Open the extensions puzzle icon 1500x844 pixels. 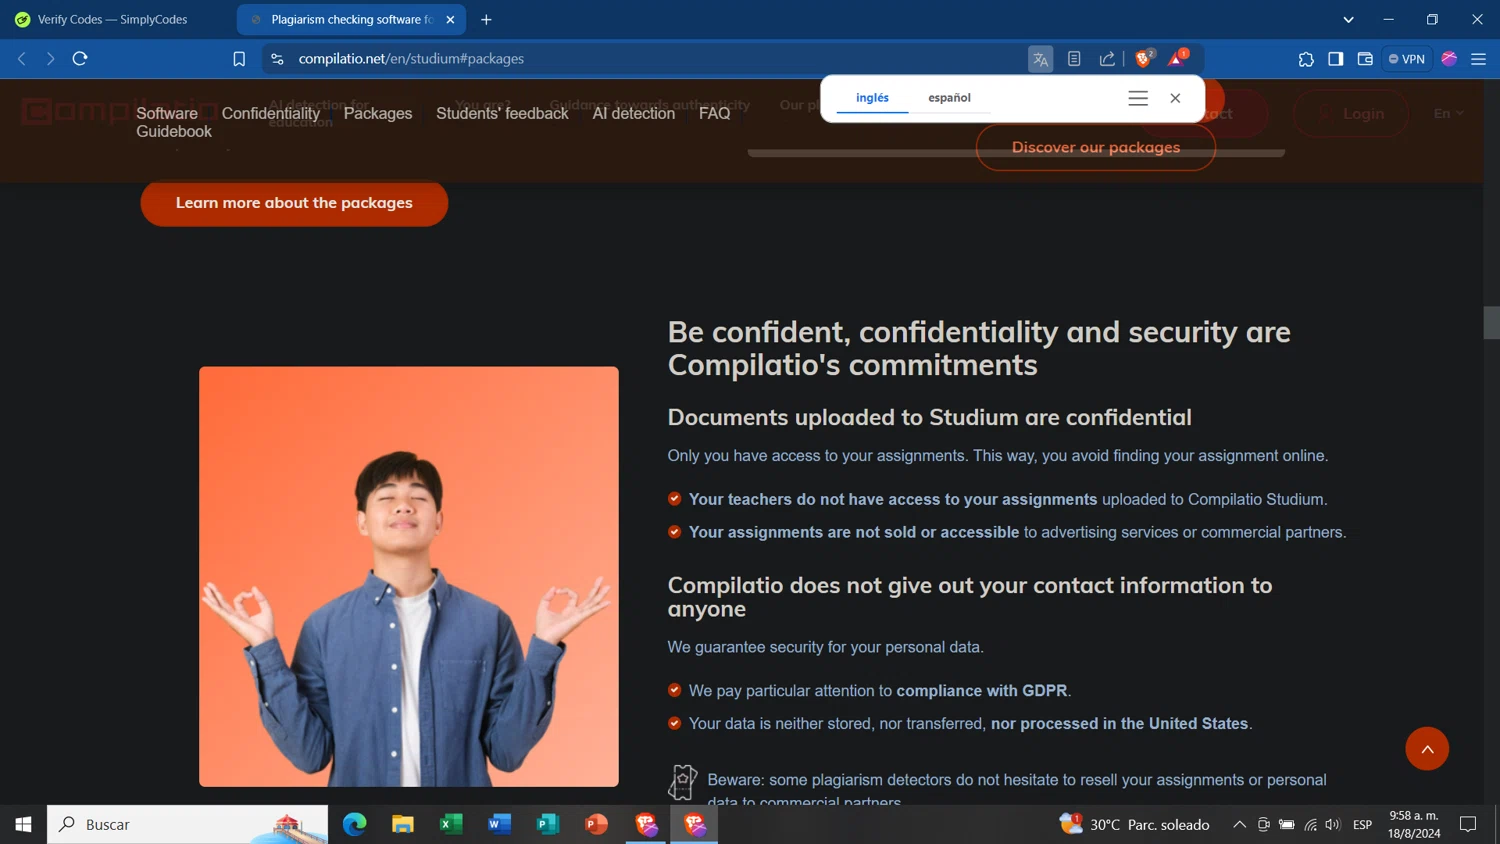(x=1306, y=59)
